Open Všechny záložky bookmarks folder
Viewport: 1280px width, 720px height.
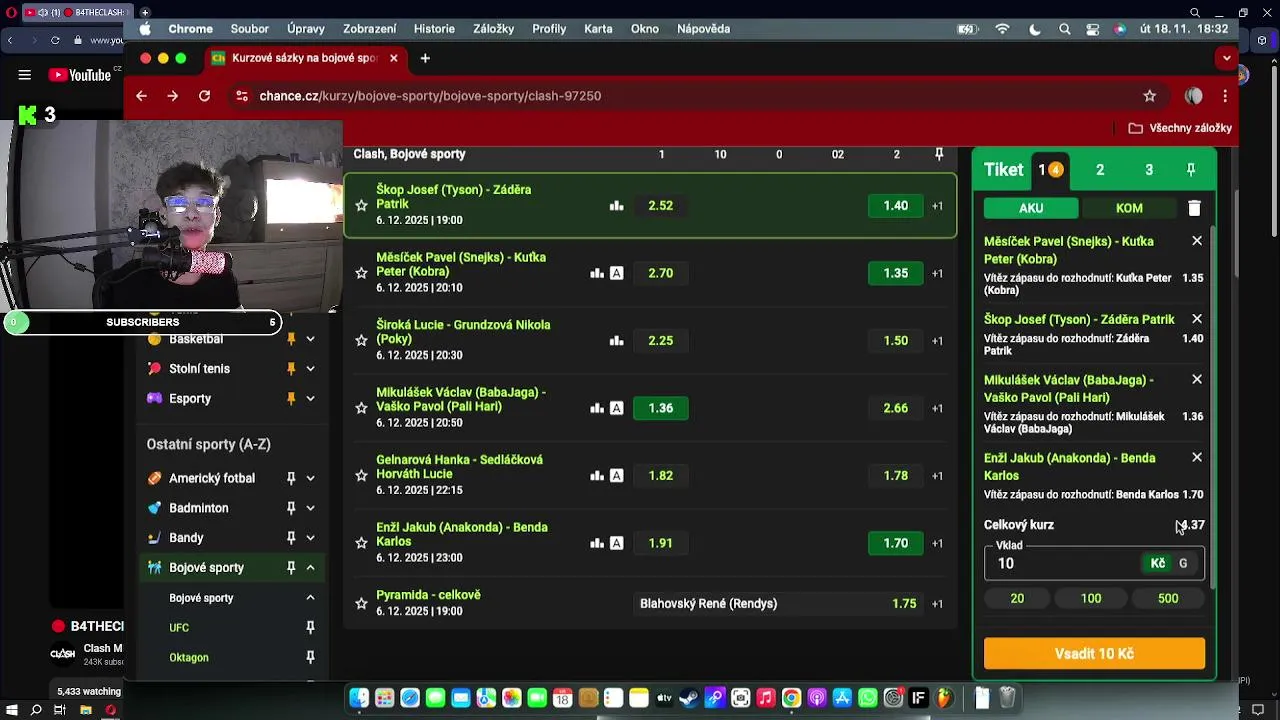tap(1180, 128)
